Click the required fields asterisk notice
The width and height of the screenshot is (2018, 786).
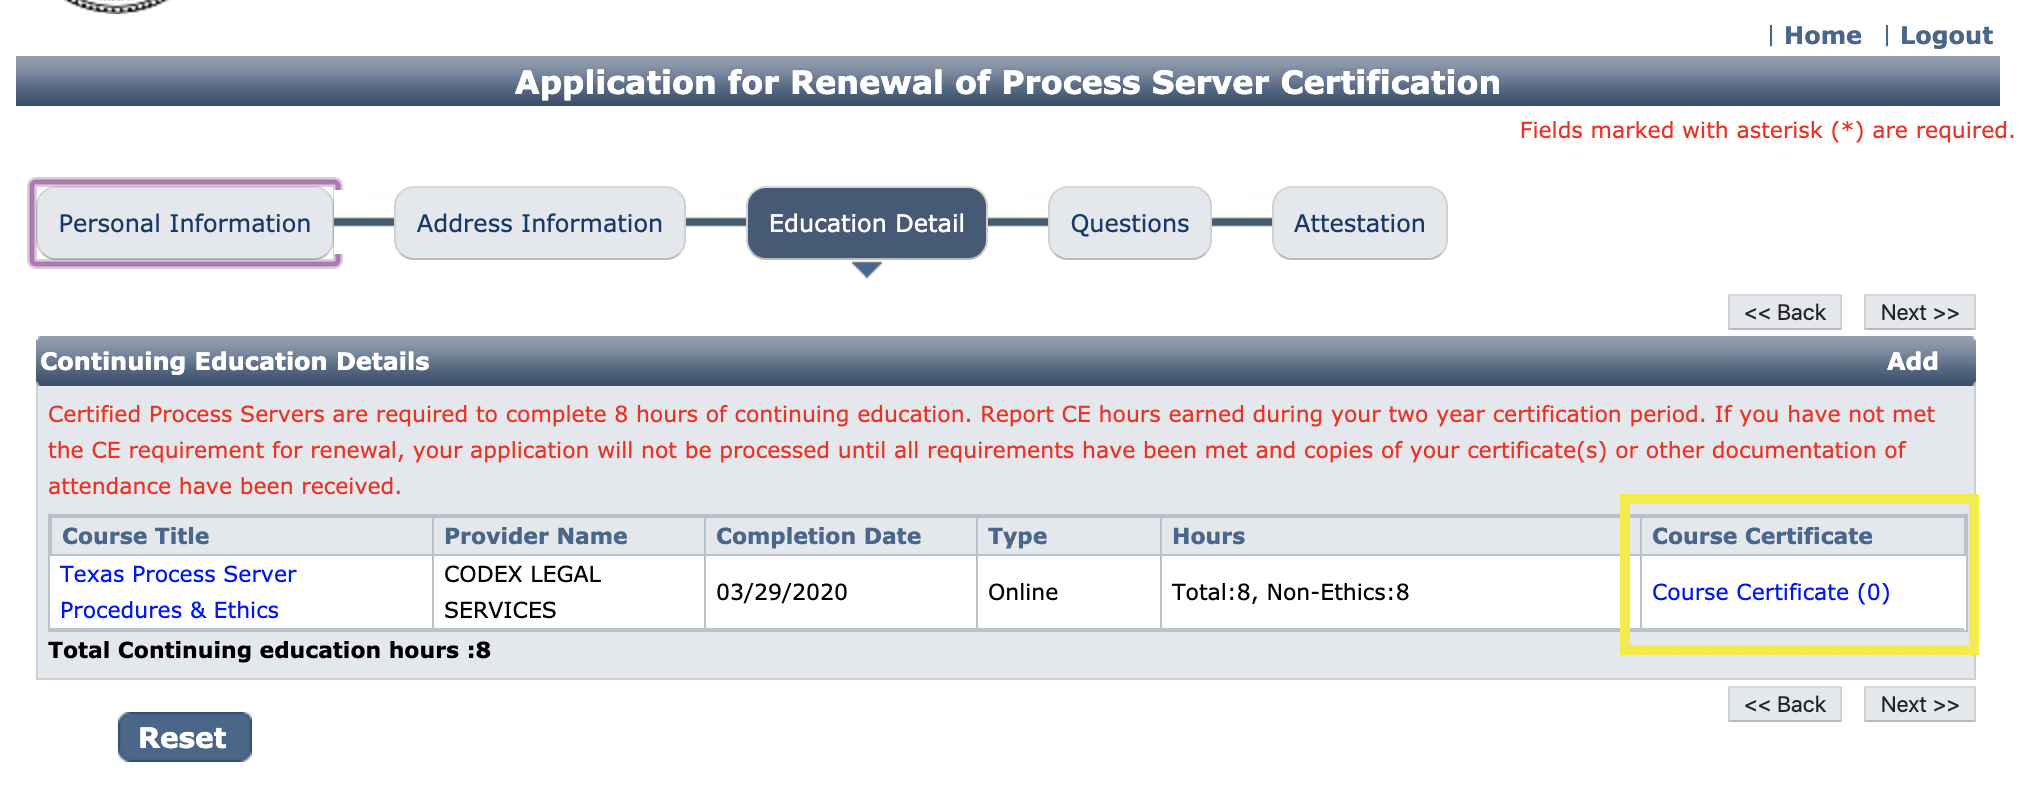point(1767,130)
